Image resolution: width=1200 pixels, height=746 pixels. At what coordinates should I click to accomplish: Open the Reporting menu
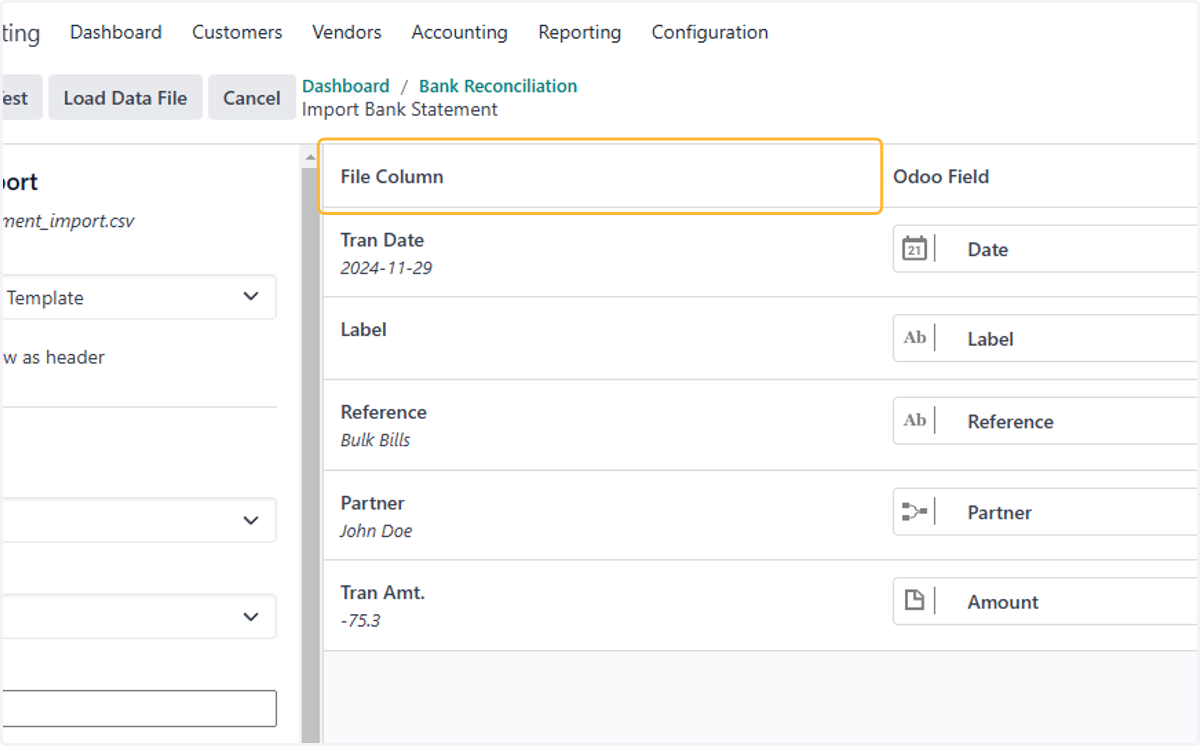coord(580,32)
